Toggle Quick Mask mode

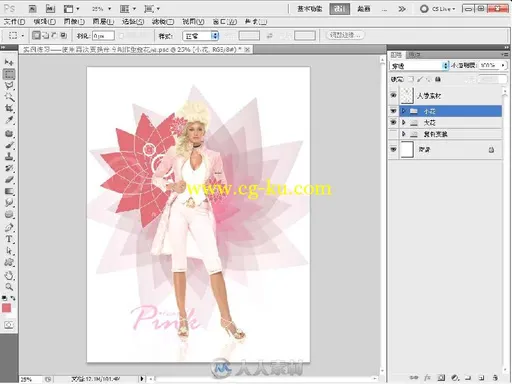tap(9, 325)
